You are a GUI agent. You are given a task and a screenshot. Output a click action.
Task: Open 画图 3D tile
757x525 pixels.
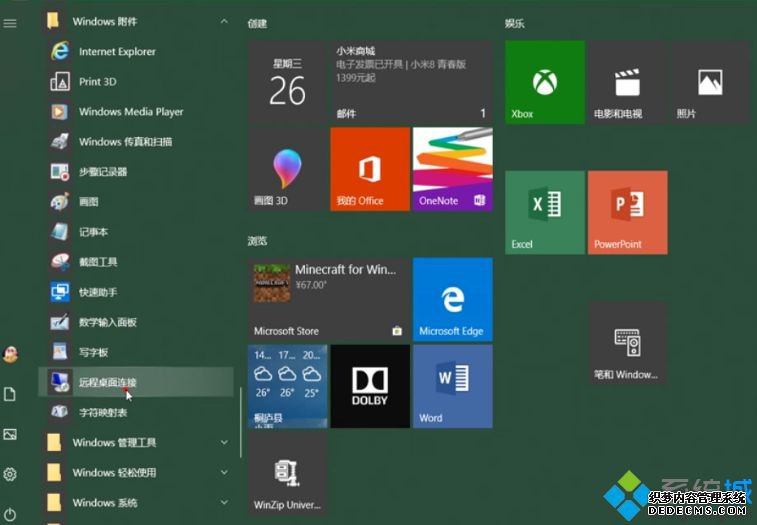click(288, 169)
